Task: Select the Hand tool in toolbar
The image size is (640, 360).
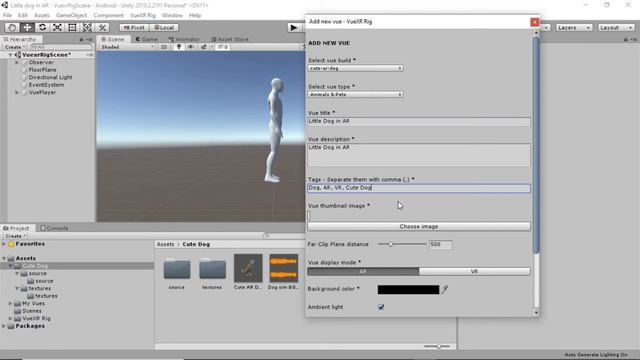Action: [12, 27]
